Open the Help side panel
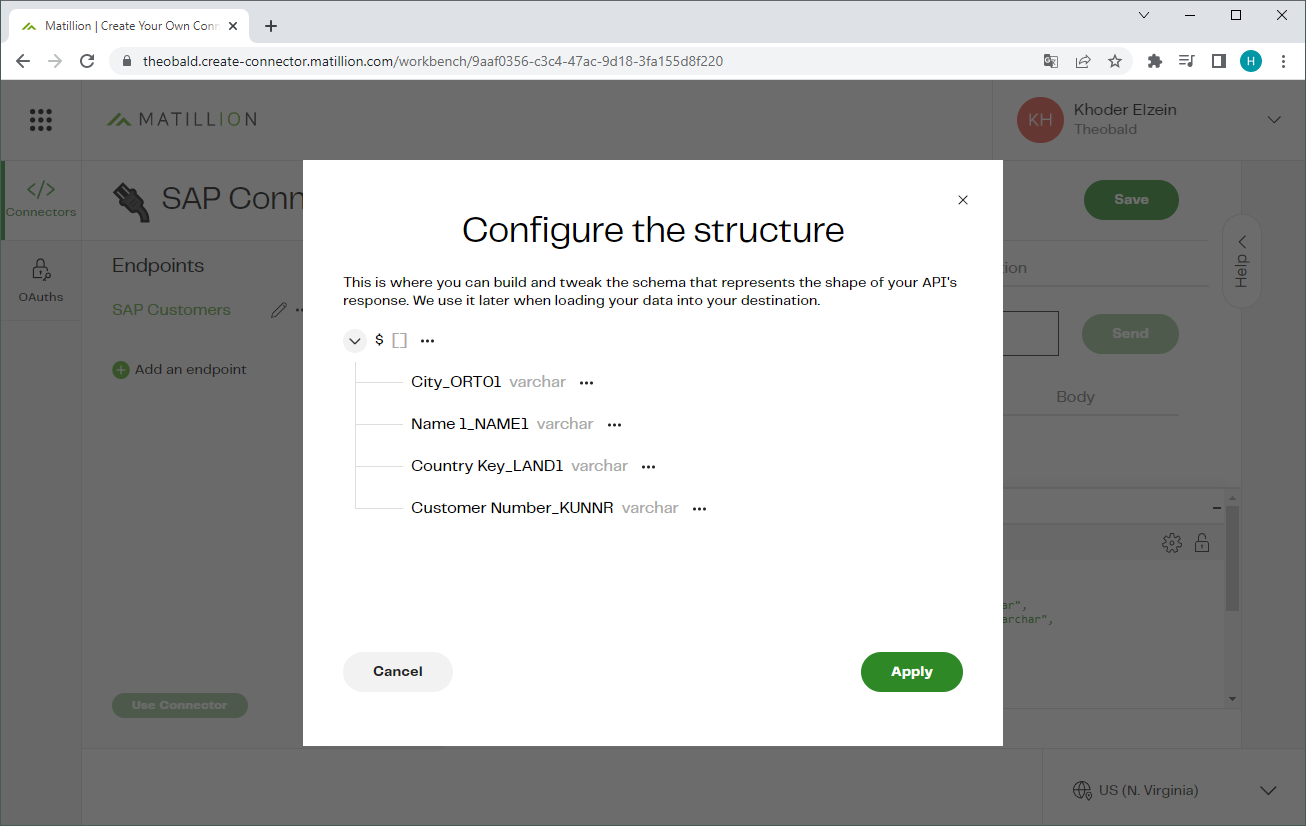This screenshot has width=1306, height=826. [1241, 261]
